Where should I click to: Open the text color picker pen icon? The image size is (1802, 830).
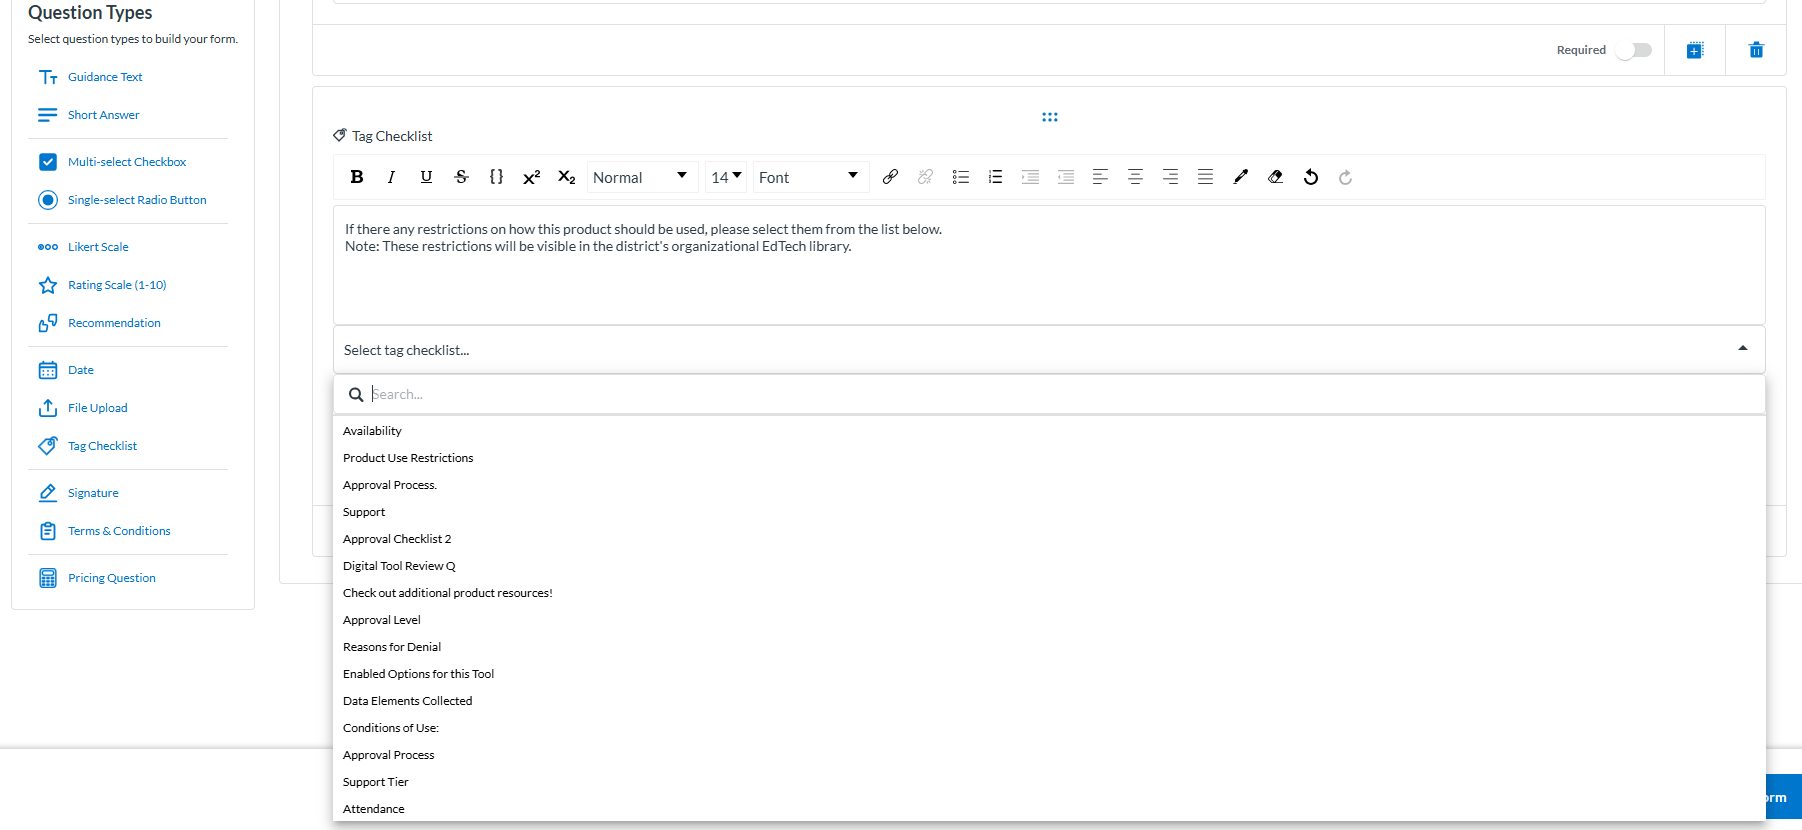pyautogui.click(x=1240, y=177)
